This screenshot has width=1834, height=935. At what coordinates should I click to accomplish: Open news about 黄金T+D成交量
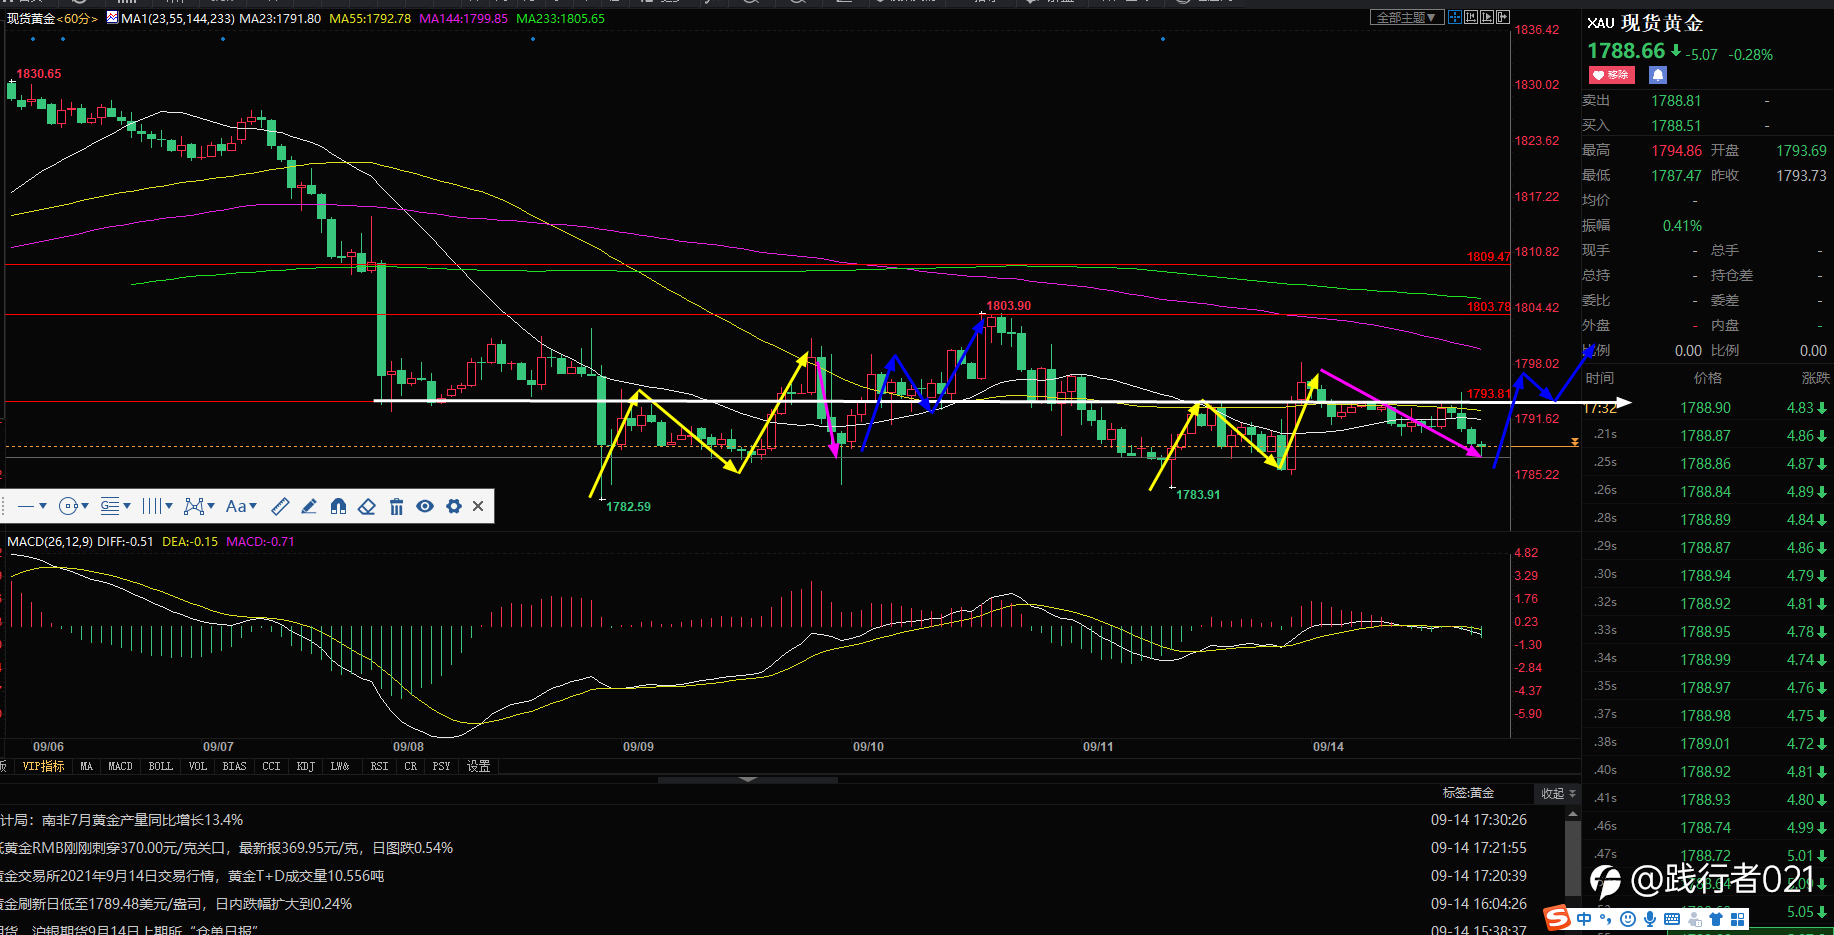point(192,876)
